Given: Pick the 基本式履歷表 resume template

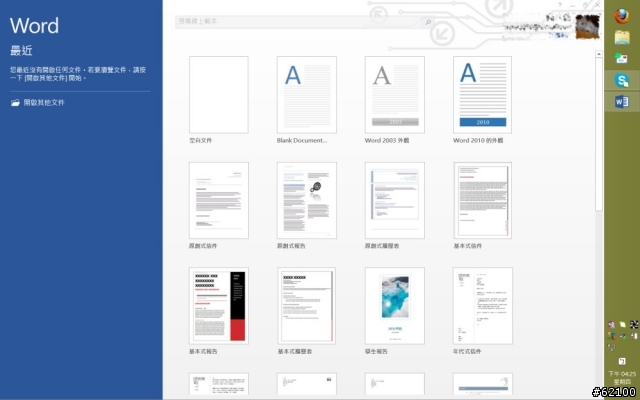Looking at the screenshot, I should coord(307,306).
